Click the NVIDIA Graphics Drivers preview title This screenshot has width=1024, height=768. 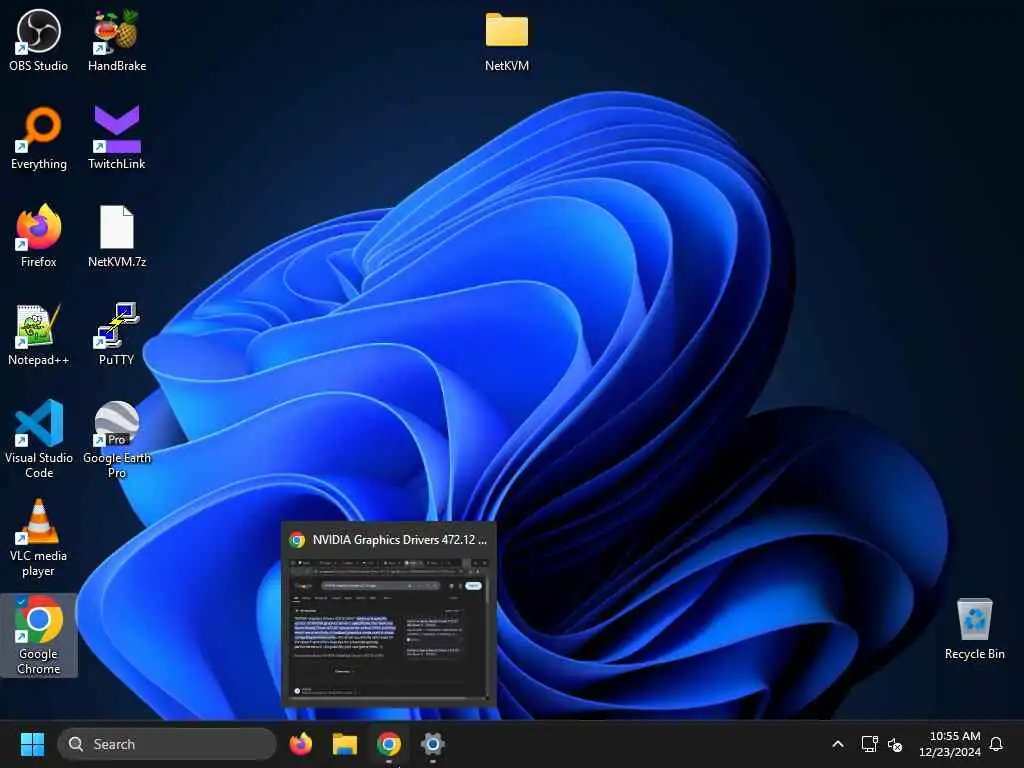click(x=400, y=540)
